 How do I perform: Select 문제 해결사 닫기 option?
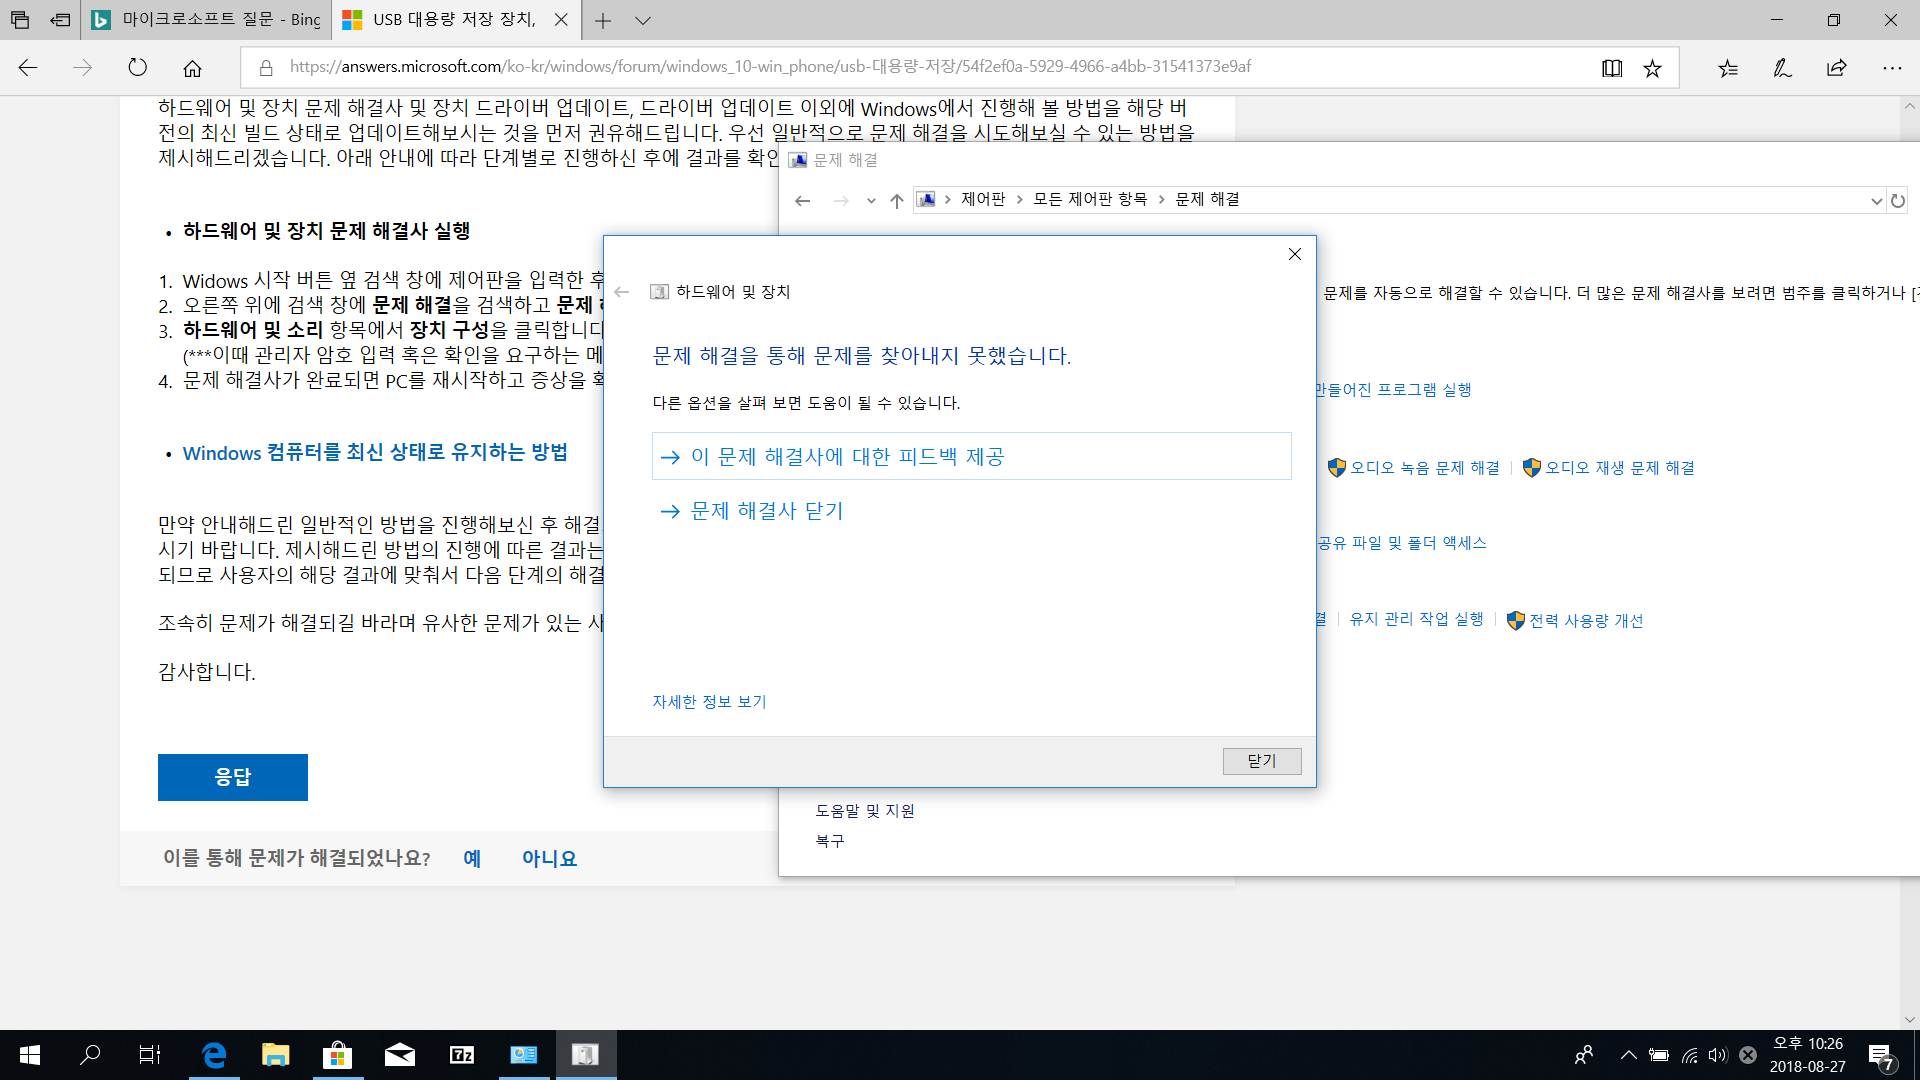click(767, 511)
